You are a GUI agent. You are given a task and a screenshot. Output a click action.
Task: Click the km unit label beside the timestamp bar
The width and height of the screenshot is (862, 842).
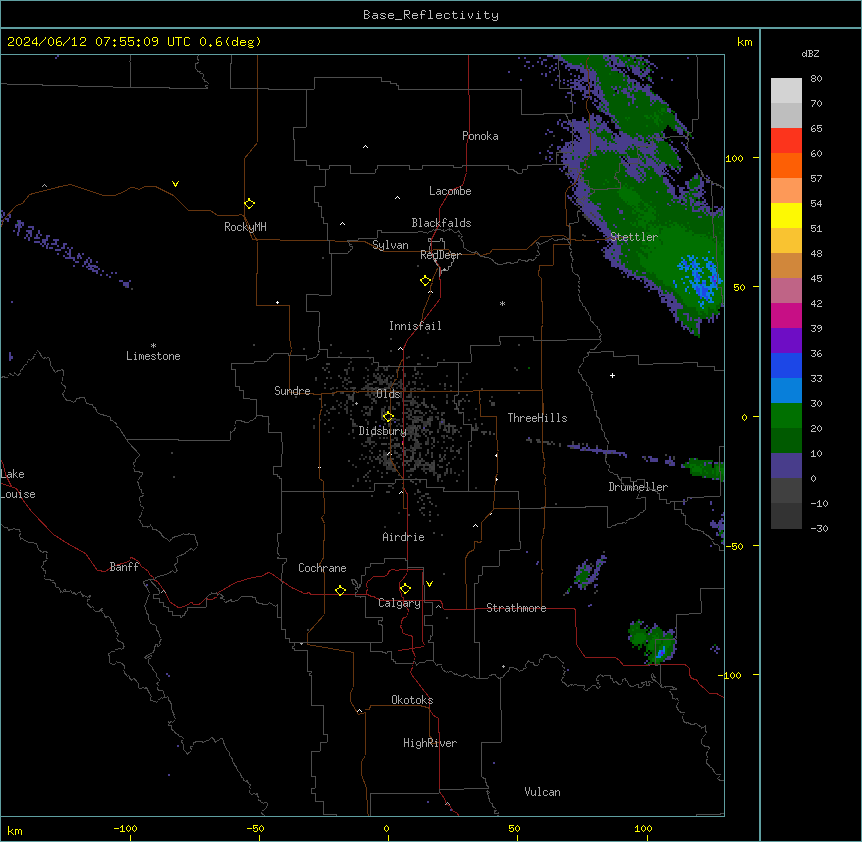pyautogui.click(x=744, y=42)
